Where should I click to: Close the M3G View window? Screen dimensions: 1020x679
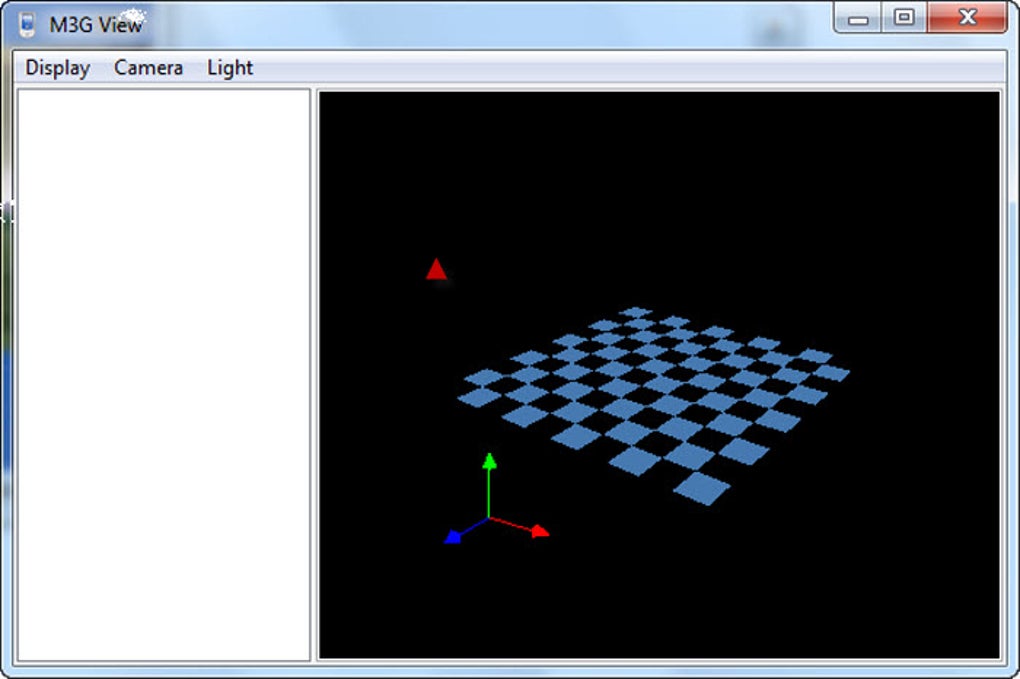(x=967, y=18)
